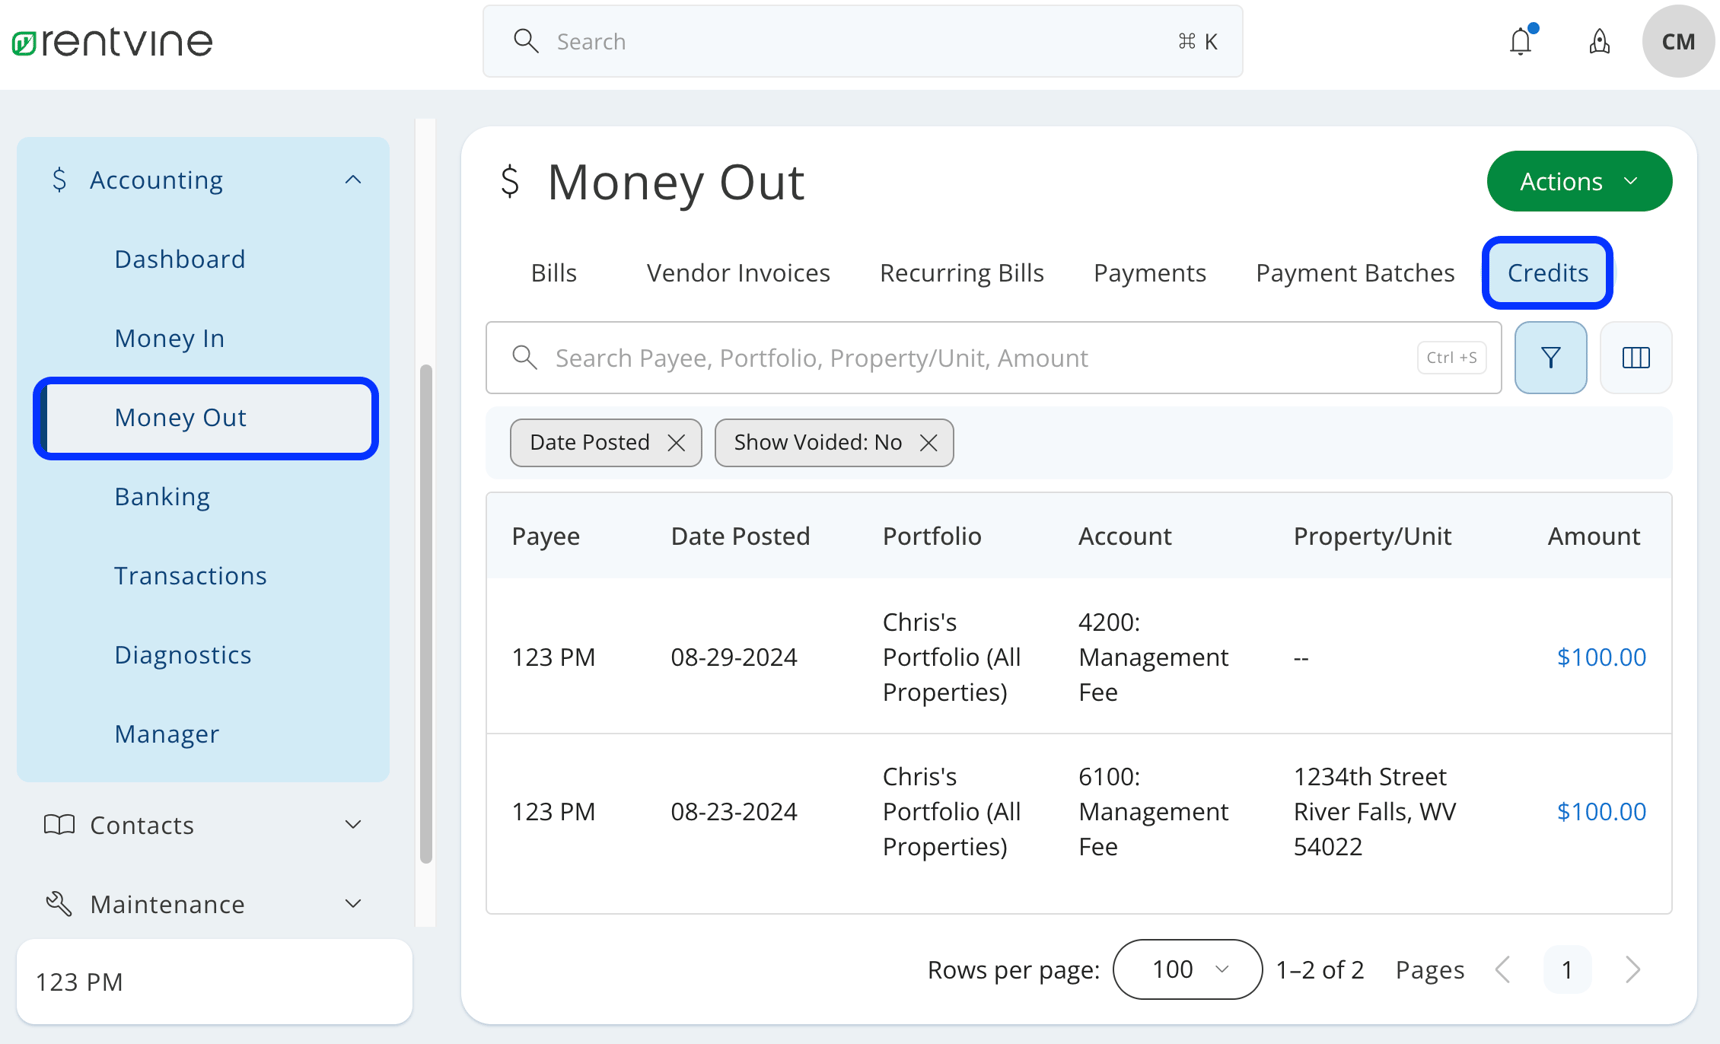Go to the next page arrow

pos(1632,969)
